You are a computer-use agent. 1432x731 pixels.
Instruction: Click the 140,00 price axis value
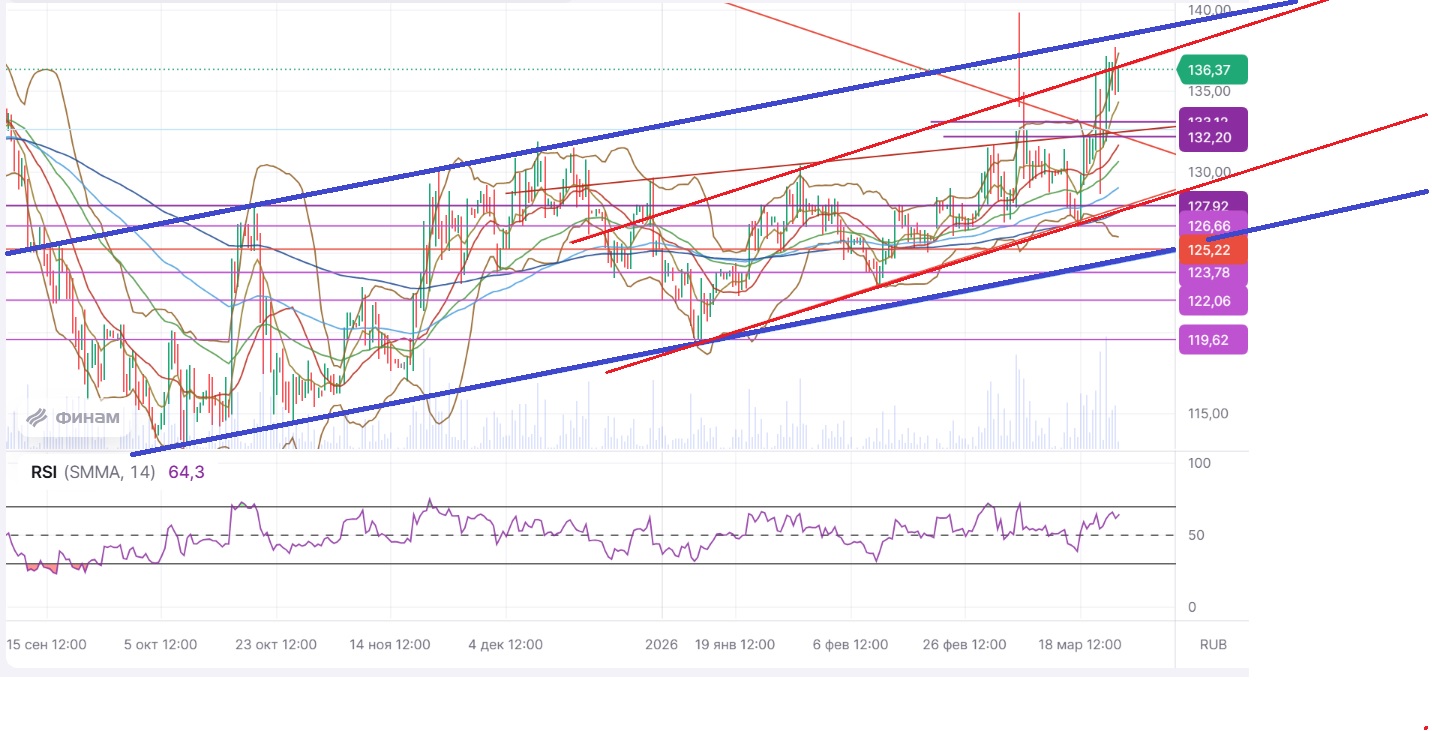tap(1209, 11)
